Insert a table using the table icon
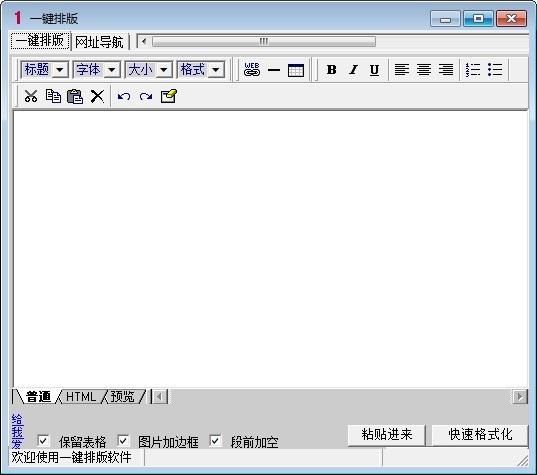The image size is (537, 475). (x=296, y=70)
